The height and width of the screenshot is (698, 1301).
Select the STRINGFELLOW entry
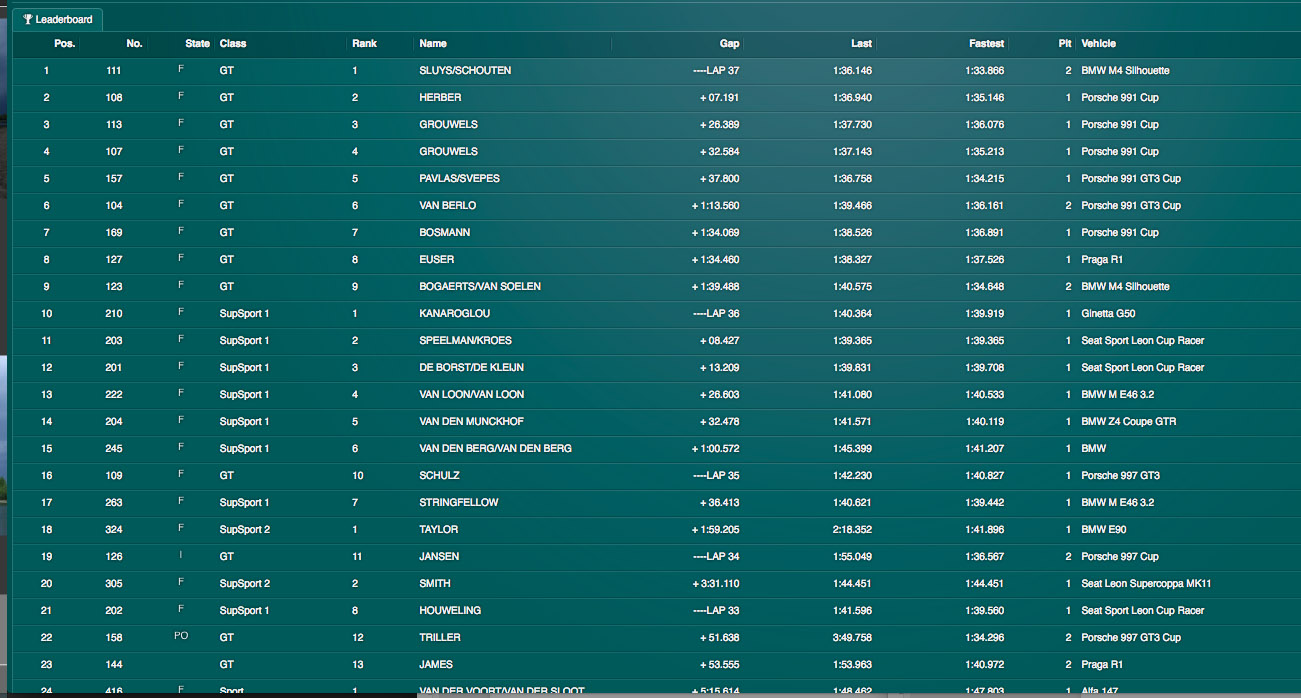tap(458, 503)
